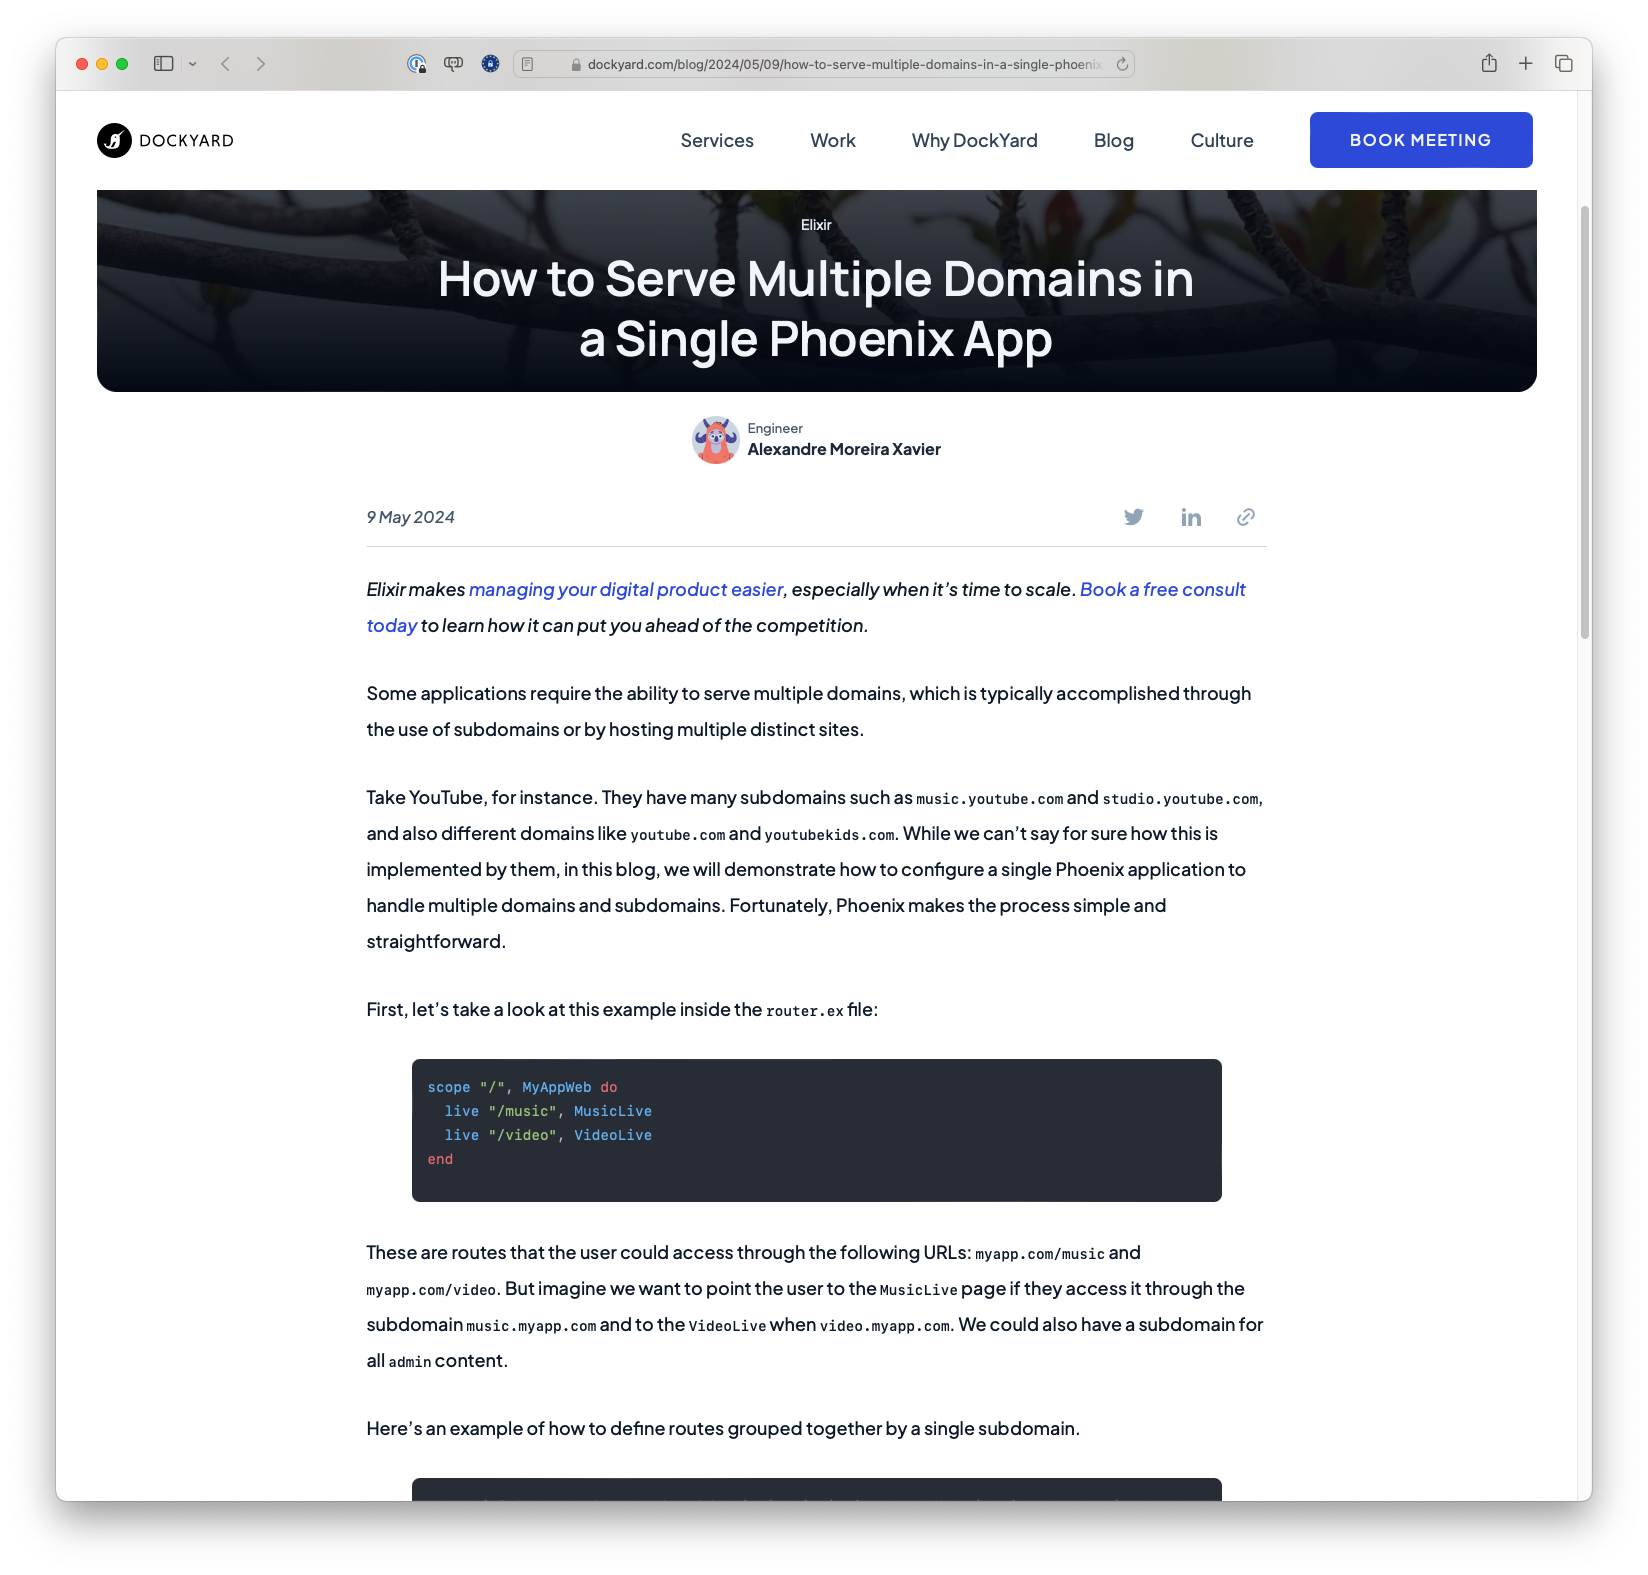Select Services in the navigation menu
The width and height of the screenshot is (1648, 1575).
tap(717, 140)
